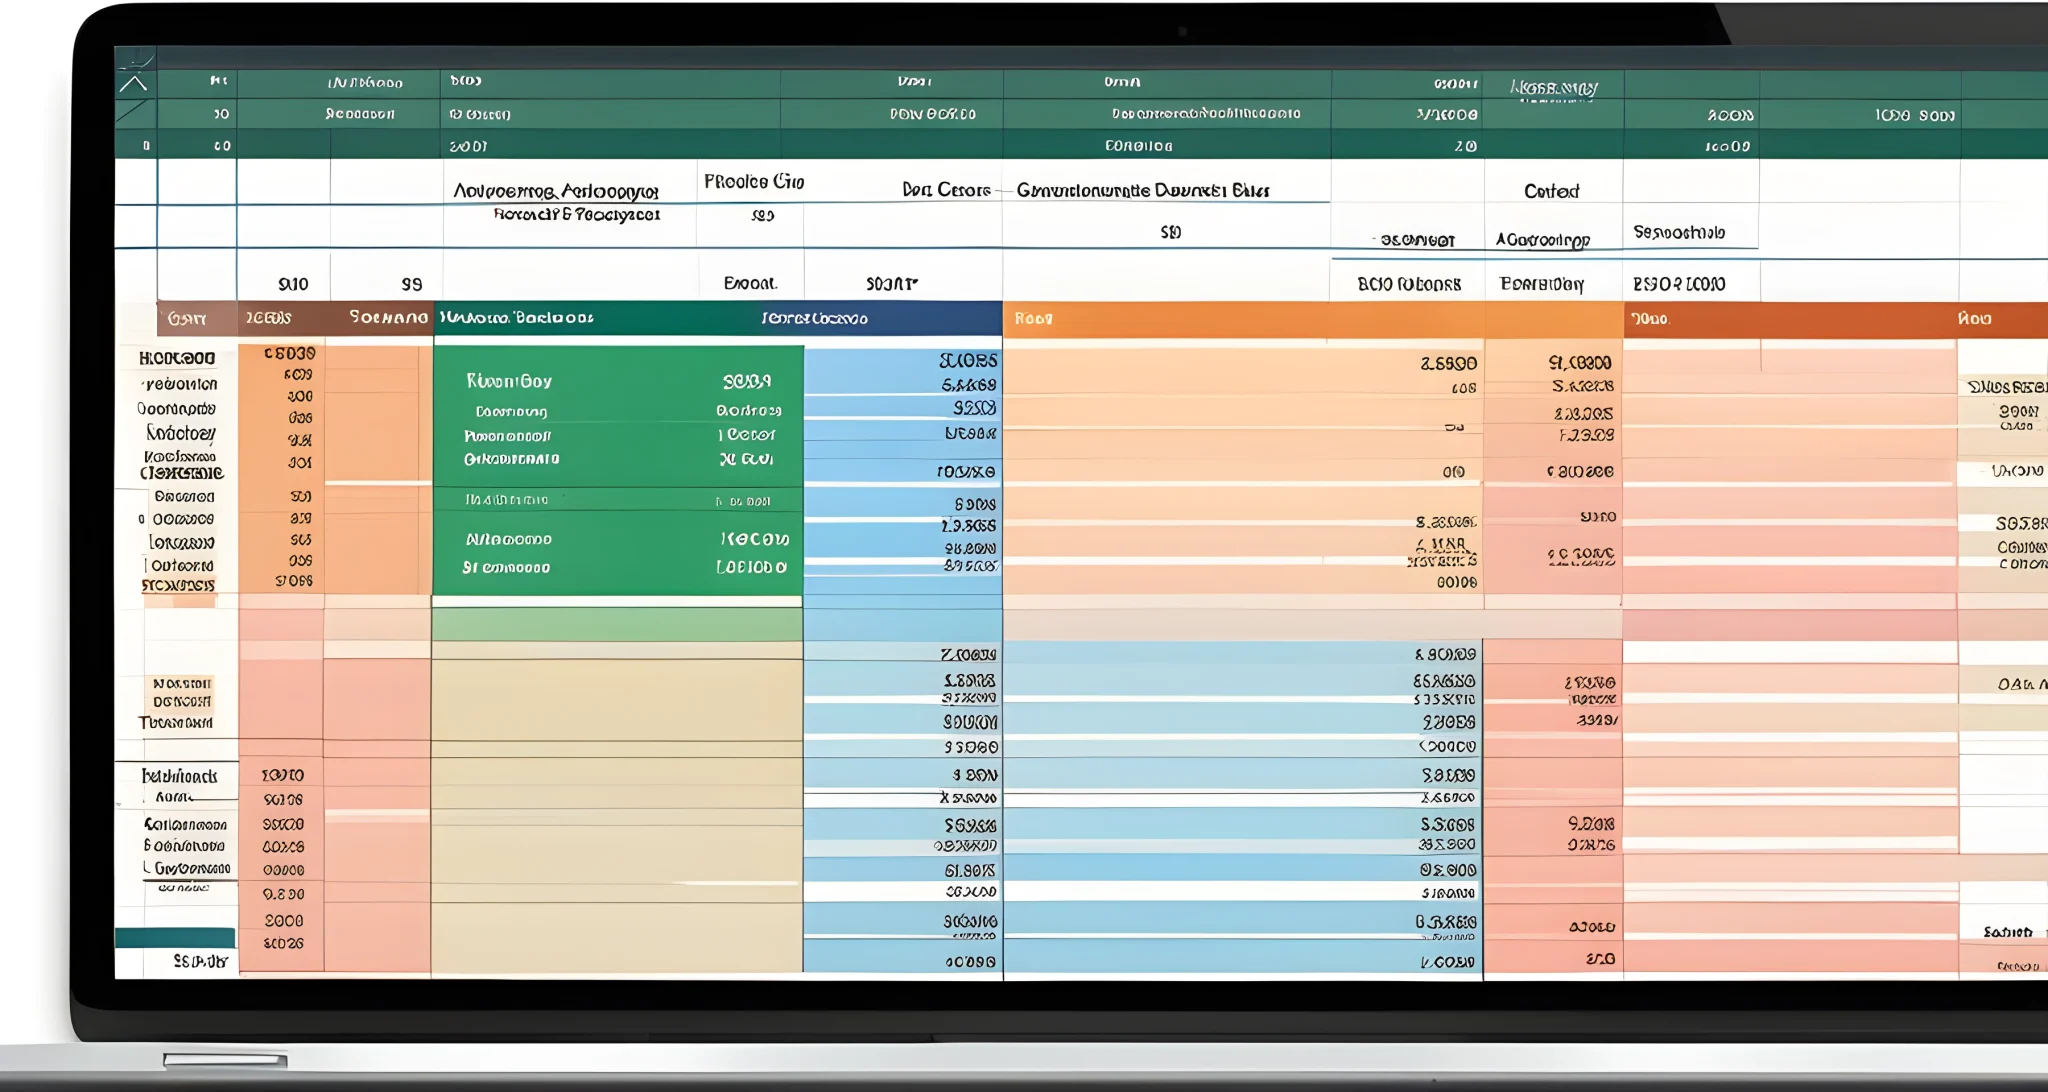
Task: Select the "Hooeooo" row label
Action: click(177, 358)
